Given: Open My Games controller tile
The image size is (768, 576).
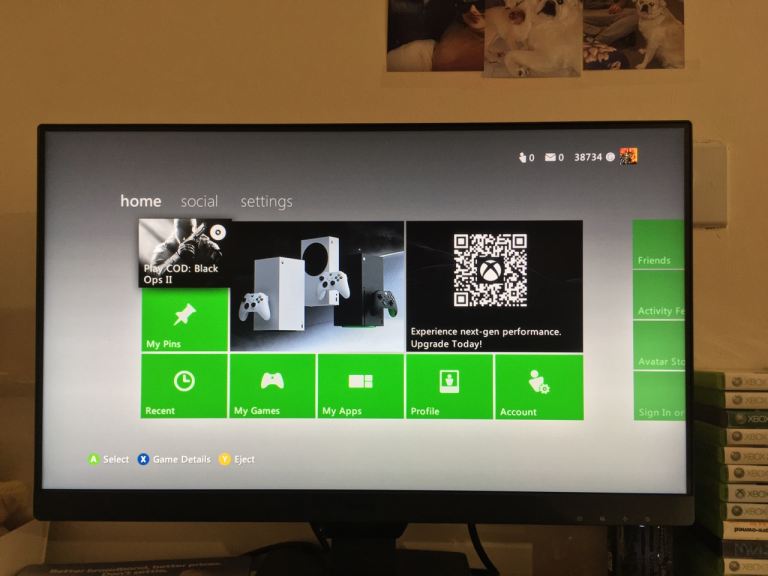Looking at the screenshot, I should (272, 386).
